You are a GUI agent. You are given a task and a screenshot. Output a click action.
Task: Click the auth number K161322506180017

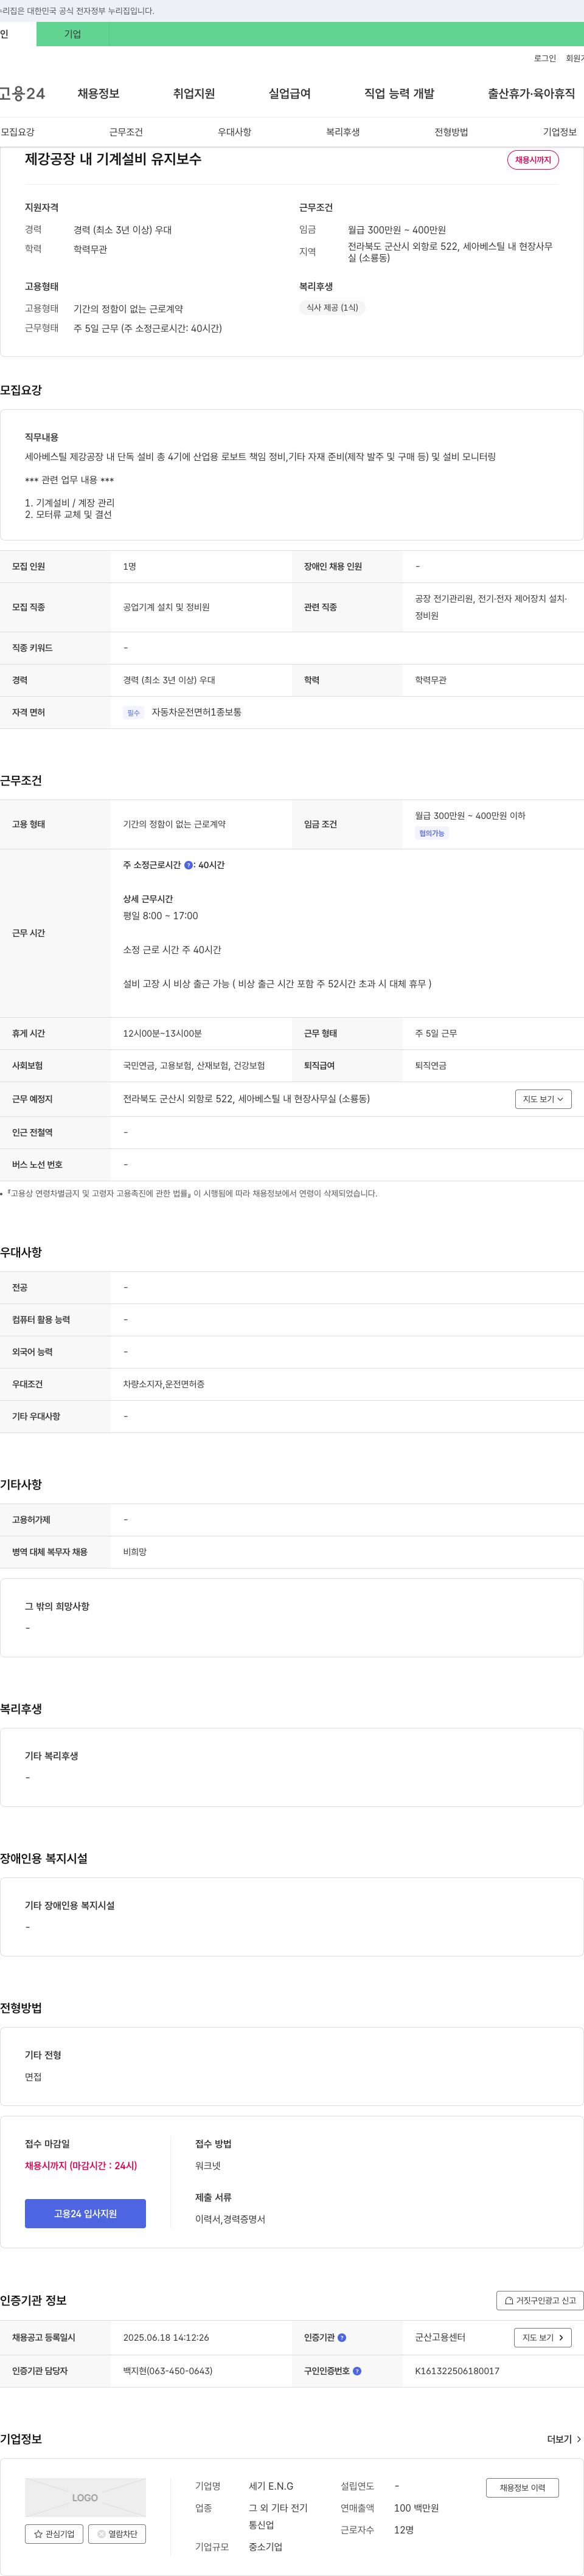coord(457,2370)
